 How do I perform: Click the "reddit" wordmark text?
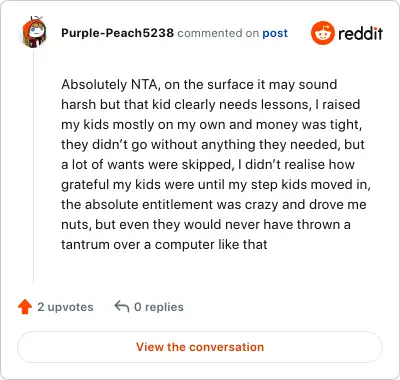360,33
